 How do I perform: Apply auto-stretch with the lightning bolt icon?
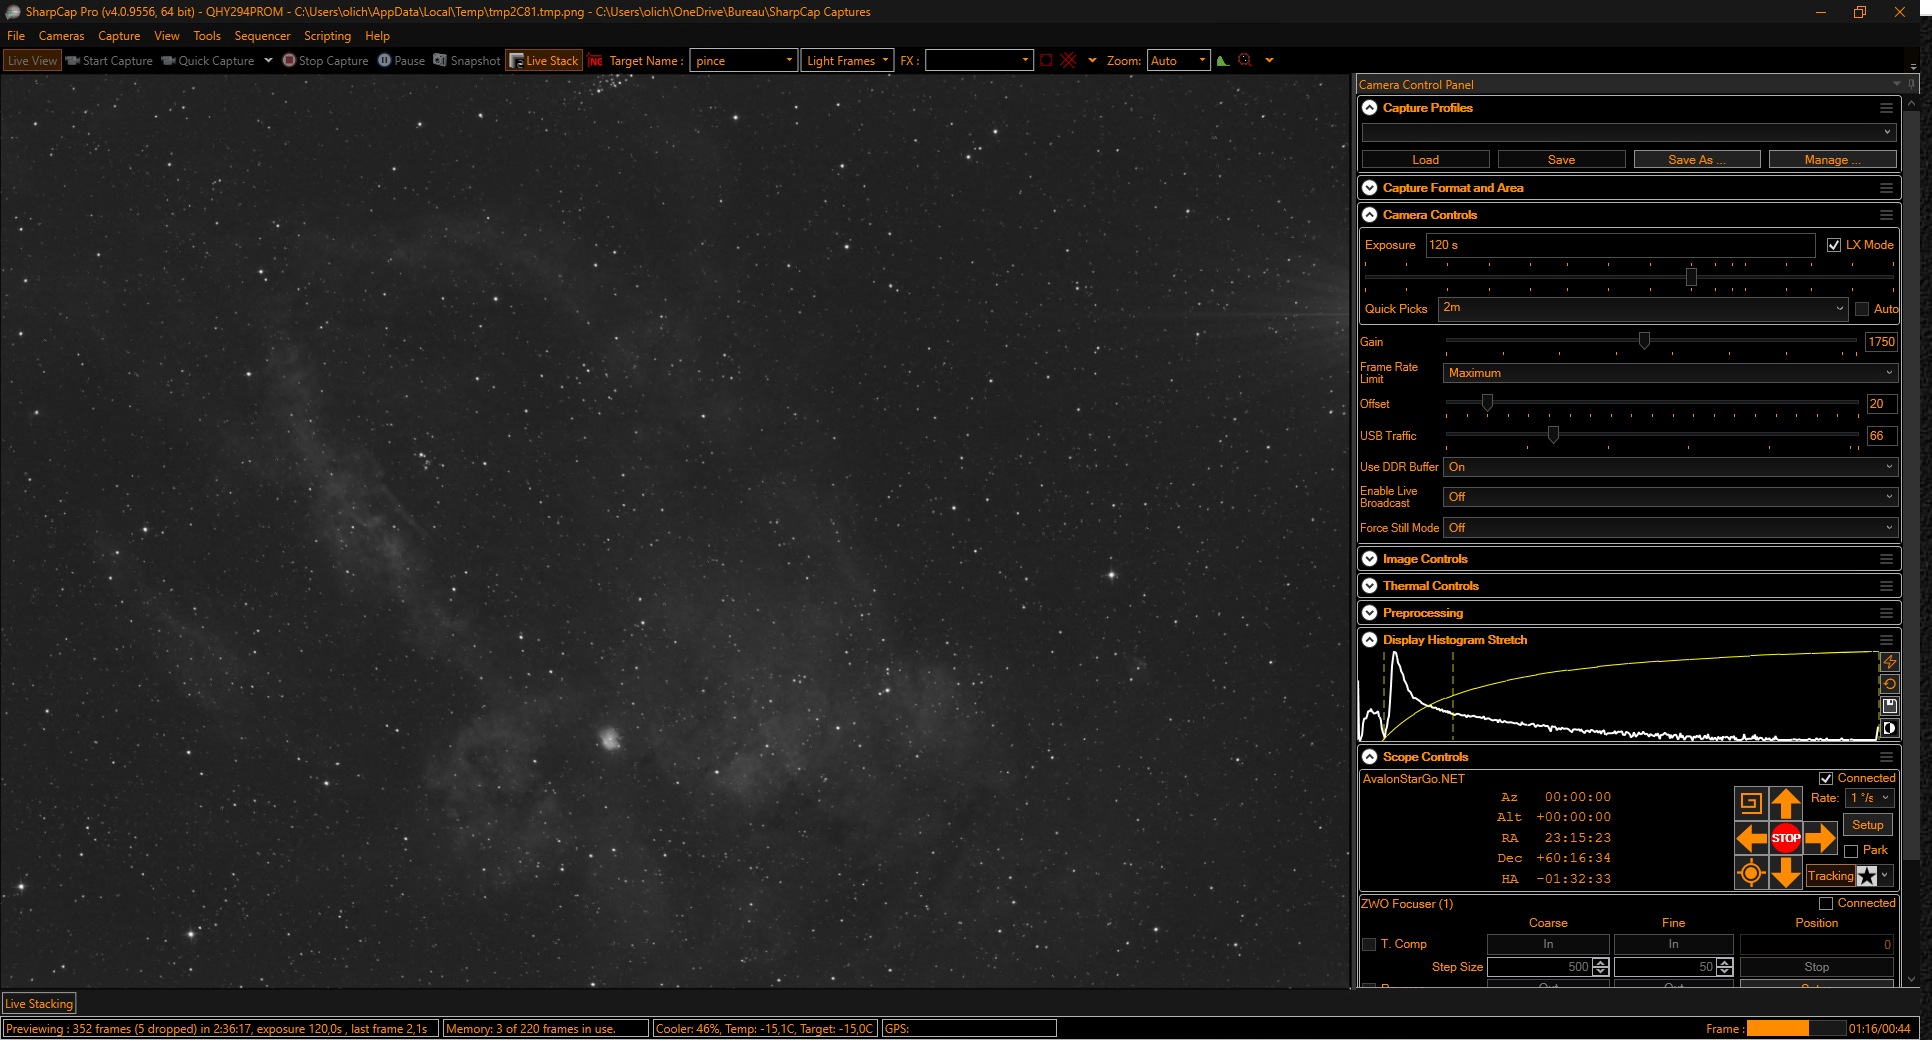click(x=1889, y=662)
